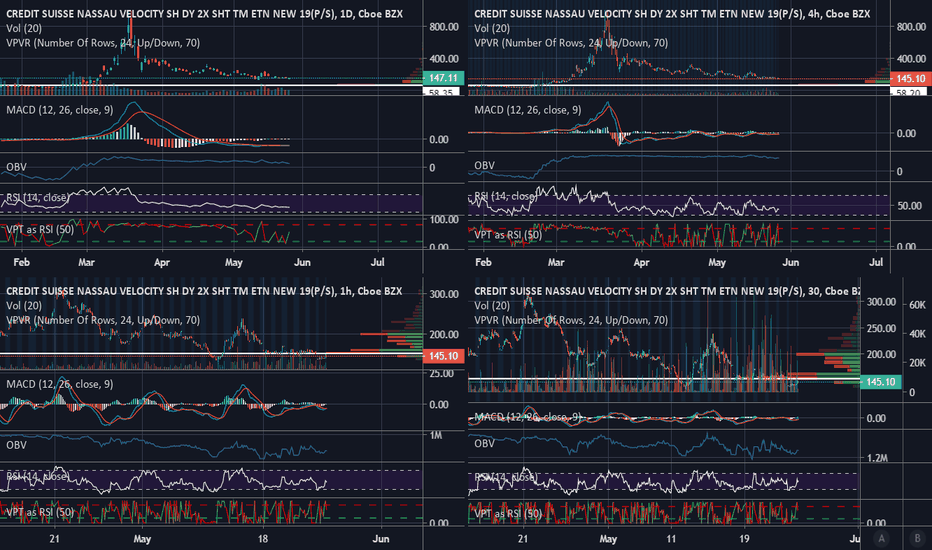
Task: Click the 11 date label on the 30-minute chart time axis
Action: pyautogui.click(x=671, y=539)
